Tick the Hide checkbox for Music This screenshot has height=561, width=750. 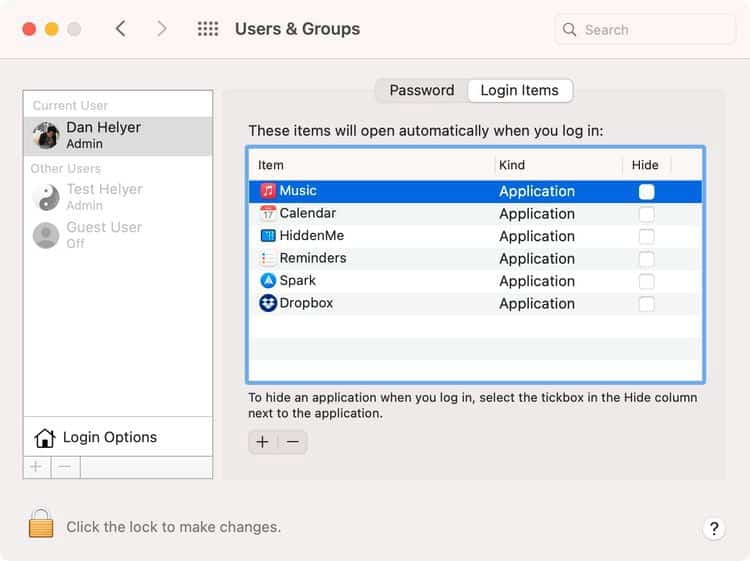pos(647,191)
